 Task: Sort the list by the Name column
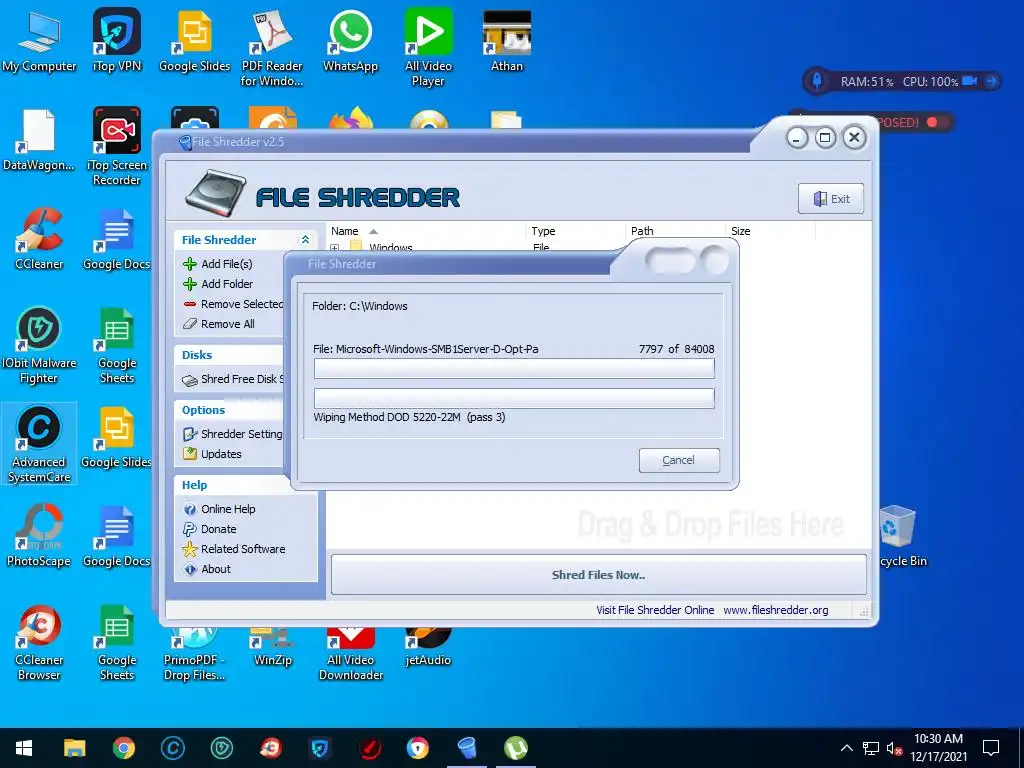tap(344, 231)
